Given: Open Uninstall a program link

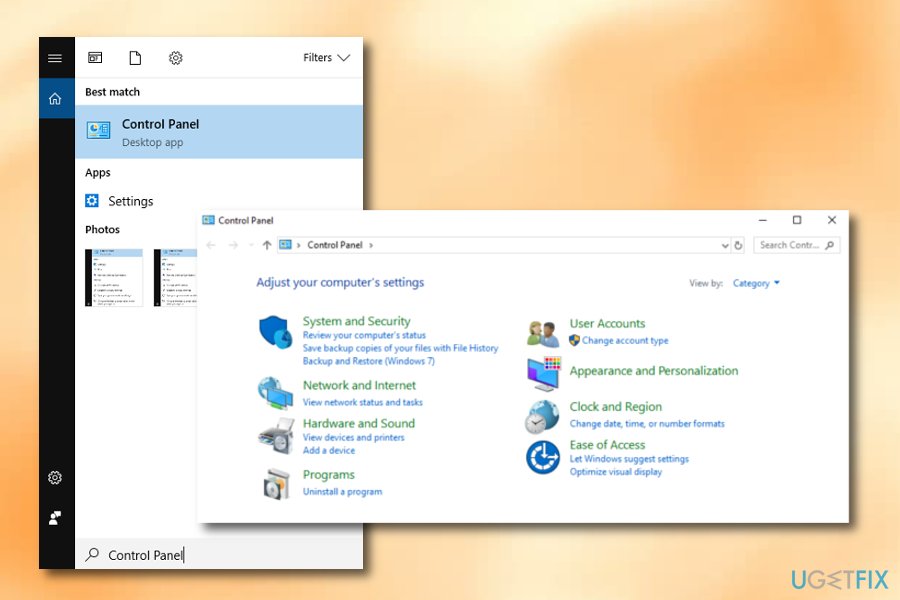Looking at the screenshot, I should pyautogui.click(x=344, y=491).
